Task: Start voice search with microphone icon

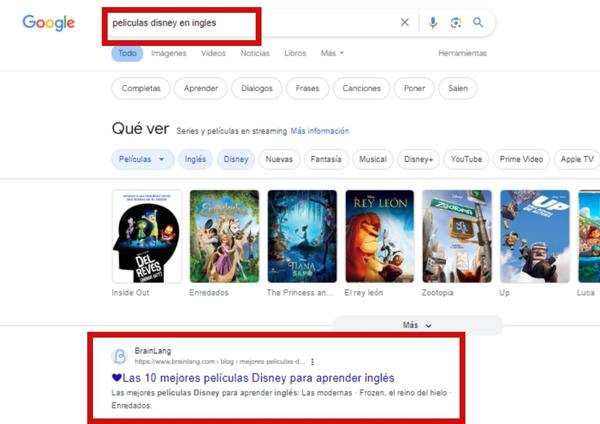Action: [x=433, y=23]
